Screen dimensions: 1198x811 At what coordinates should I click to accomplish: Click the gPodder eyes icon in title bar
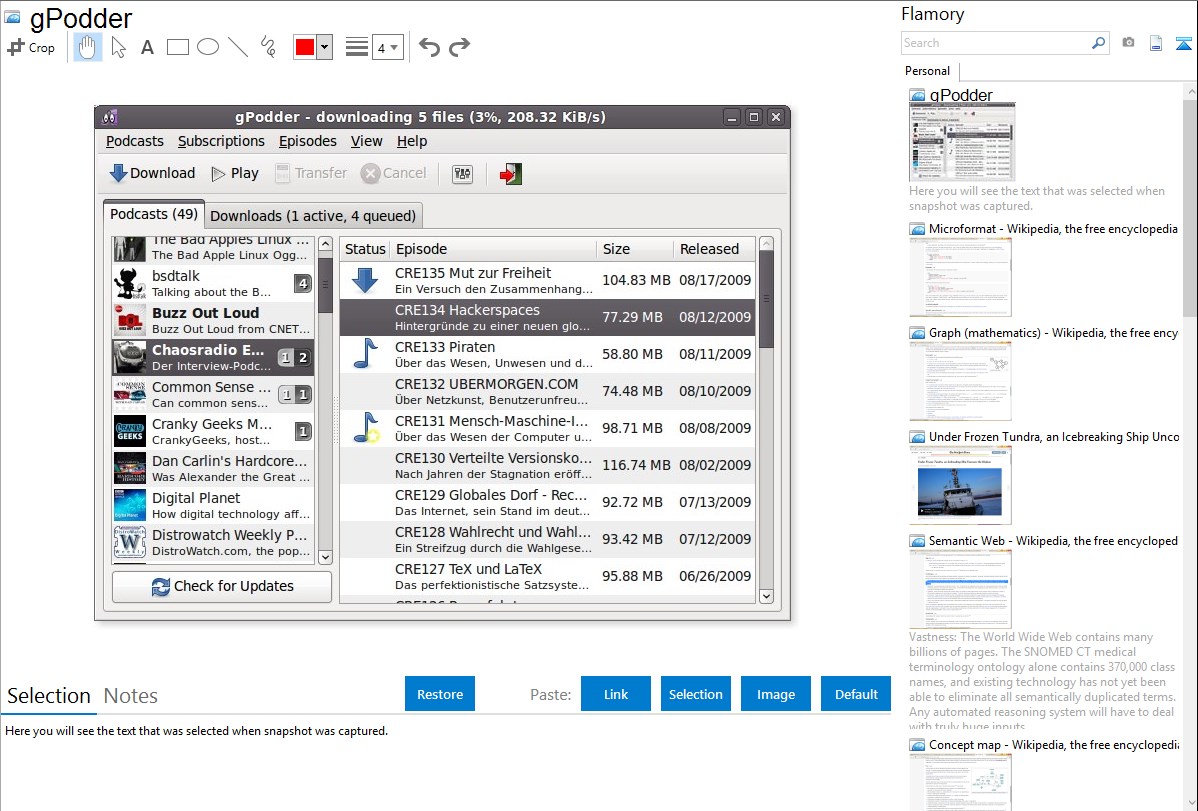pos(110,117)
